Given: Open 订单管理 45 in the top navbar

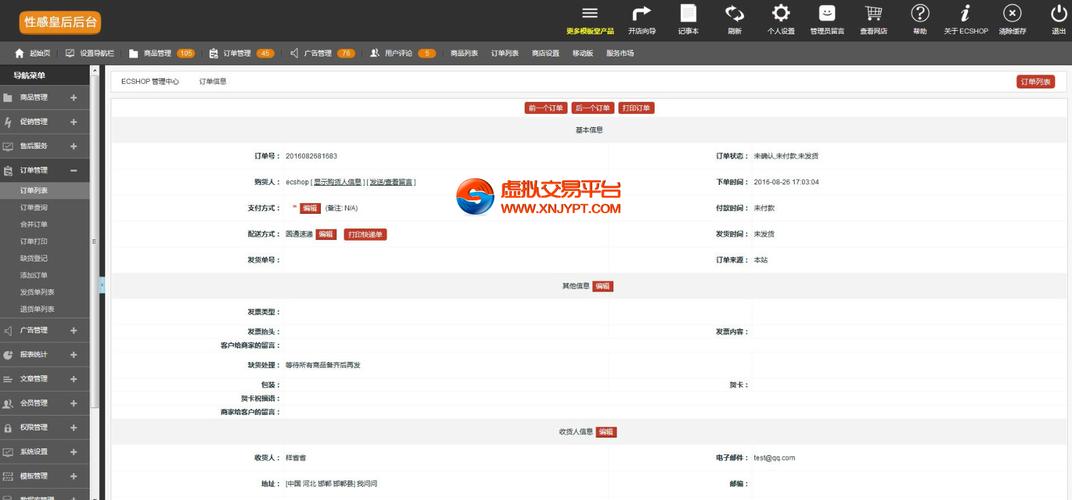Looking at the screenshot, I should coord(242,53).
